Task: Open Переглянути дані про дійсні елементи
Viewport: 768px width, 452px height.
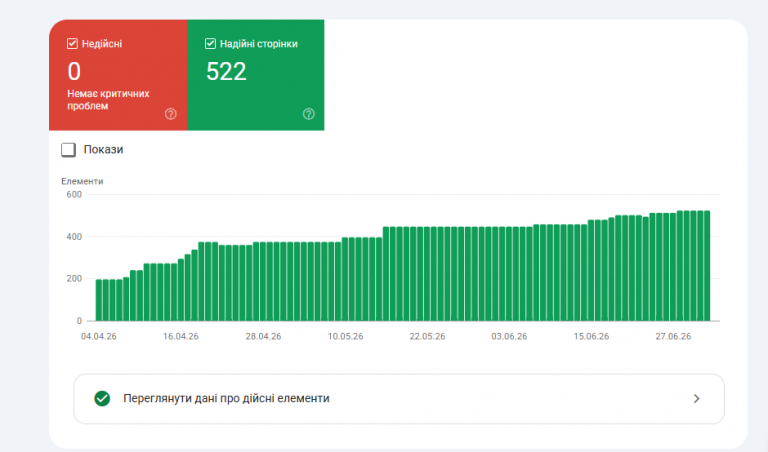Action: (399, 399)
